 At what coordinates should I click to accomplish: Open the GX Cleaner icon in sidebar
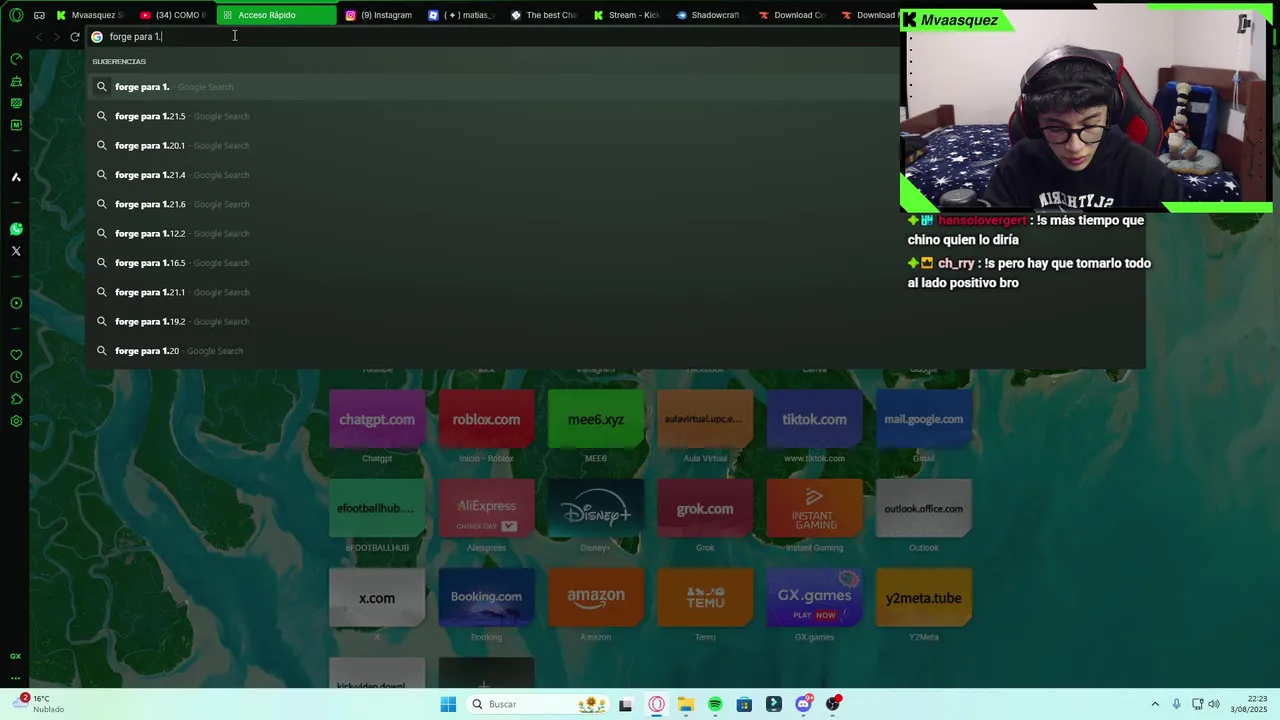[x=16, y=81]
